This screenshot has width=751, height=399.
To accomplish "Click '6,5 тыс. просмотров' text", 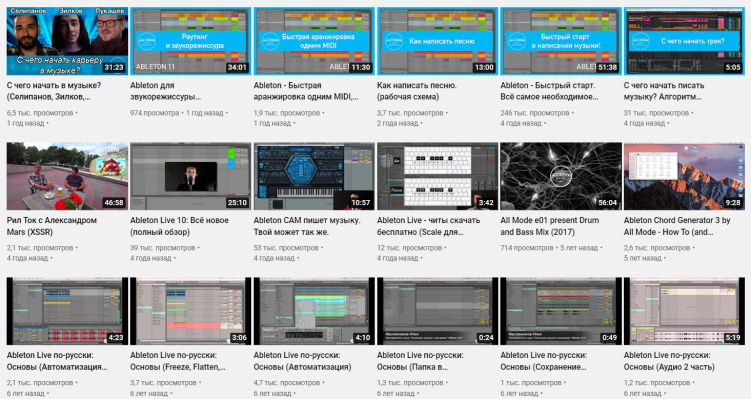I will (x=40, y=113).
